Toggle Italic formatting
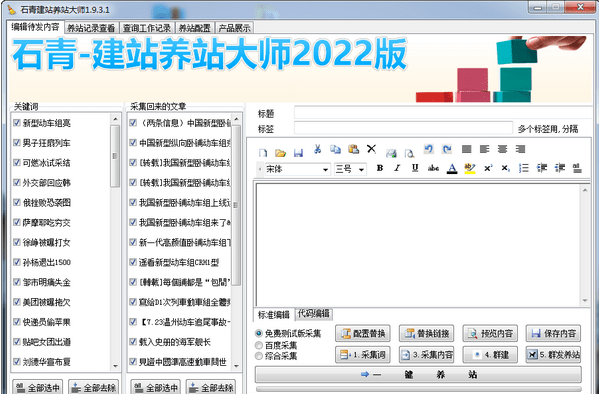The image size is (599, 394). 397,168
